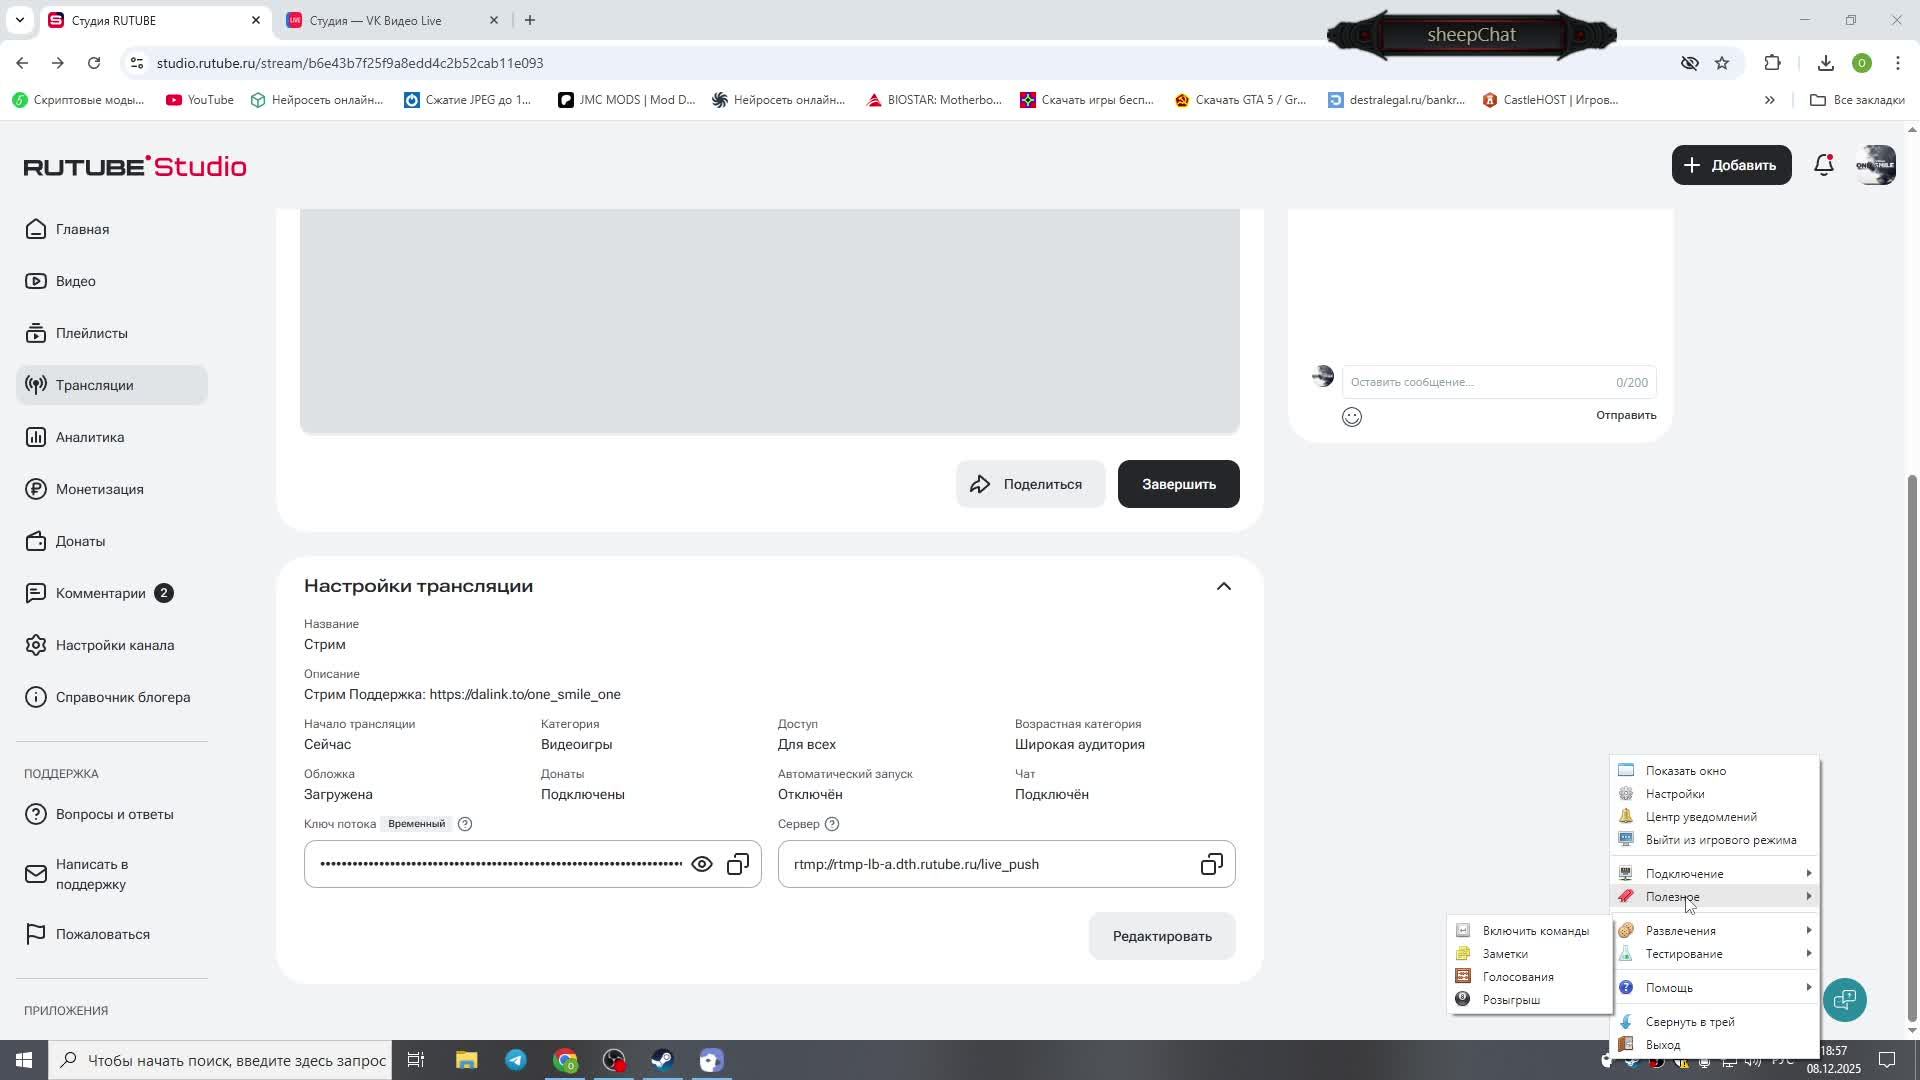This screenshot has width=1920, height=1080.
Task: Open the support chat floating button
Action: pyautogui.click(x=1844, y=999)
